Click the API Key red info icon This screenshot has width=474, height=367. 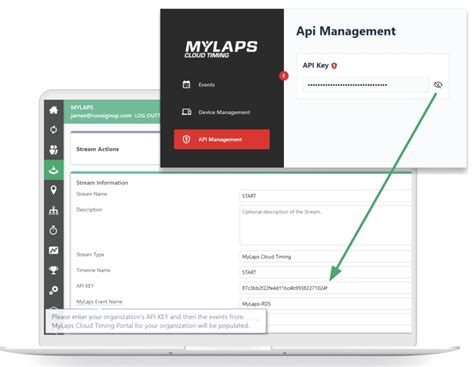[x=334, y=66]
